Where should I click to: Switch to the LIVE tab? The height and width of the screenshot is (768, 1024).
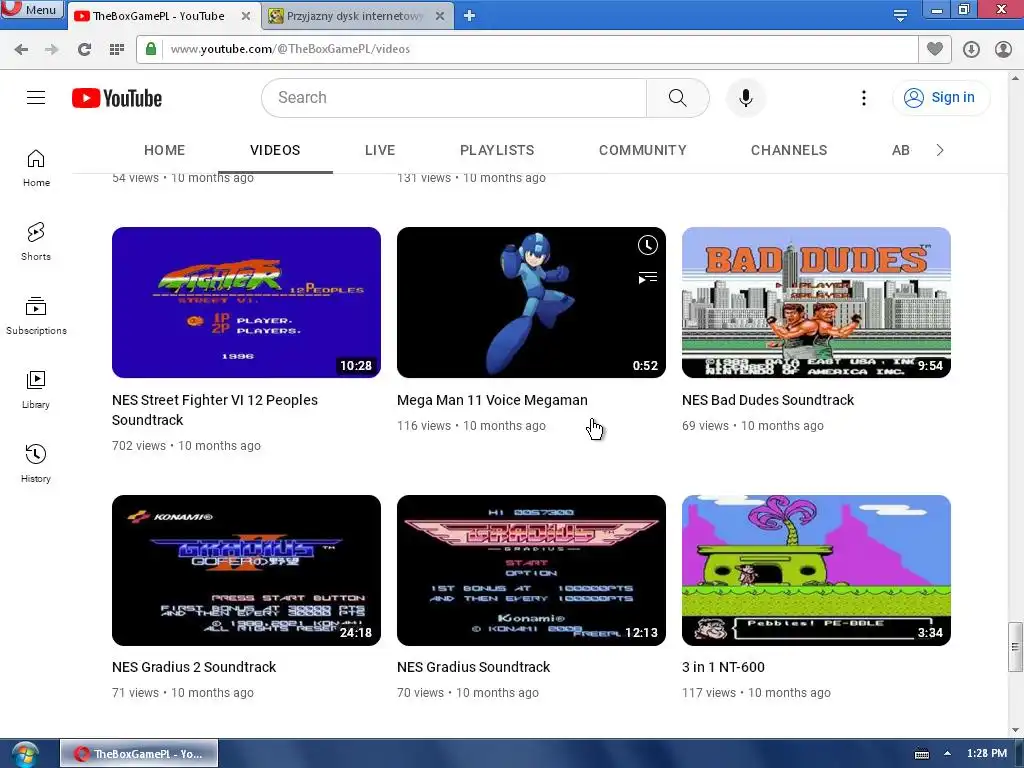click(380, 150)
